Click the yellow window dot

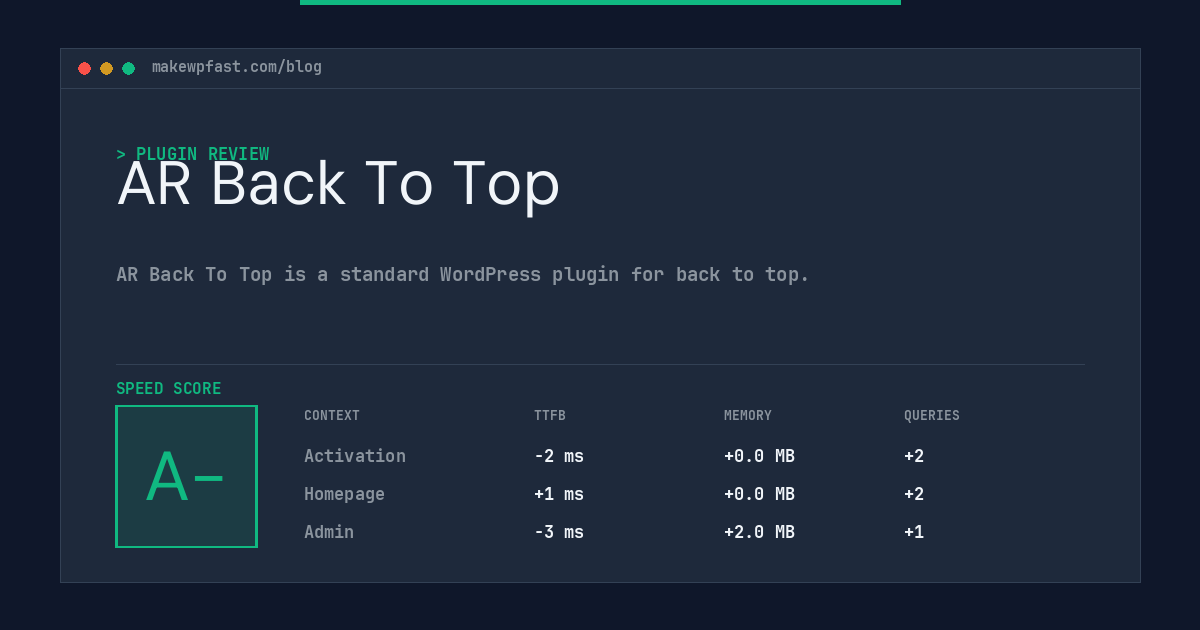tap(106, 68)
